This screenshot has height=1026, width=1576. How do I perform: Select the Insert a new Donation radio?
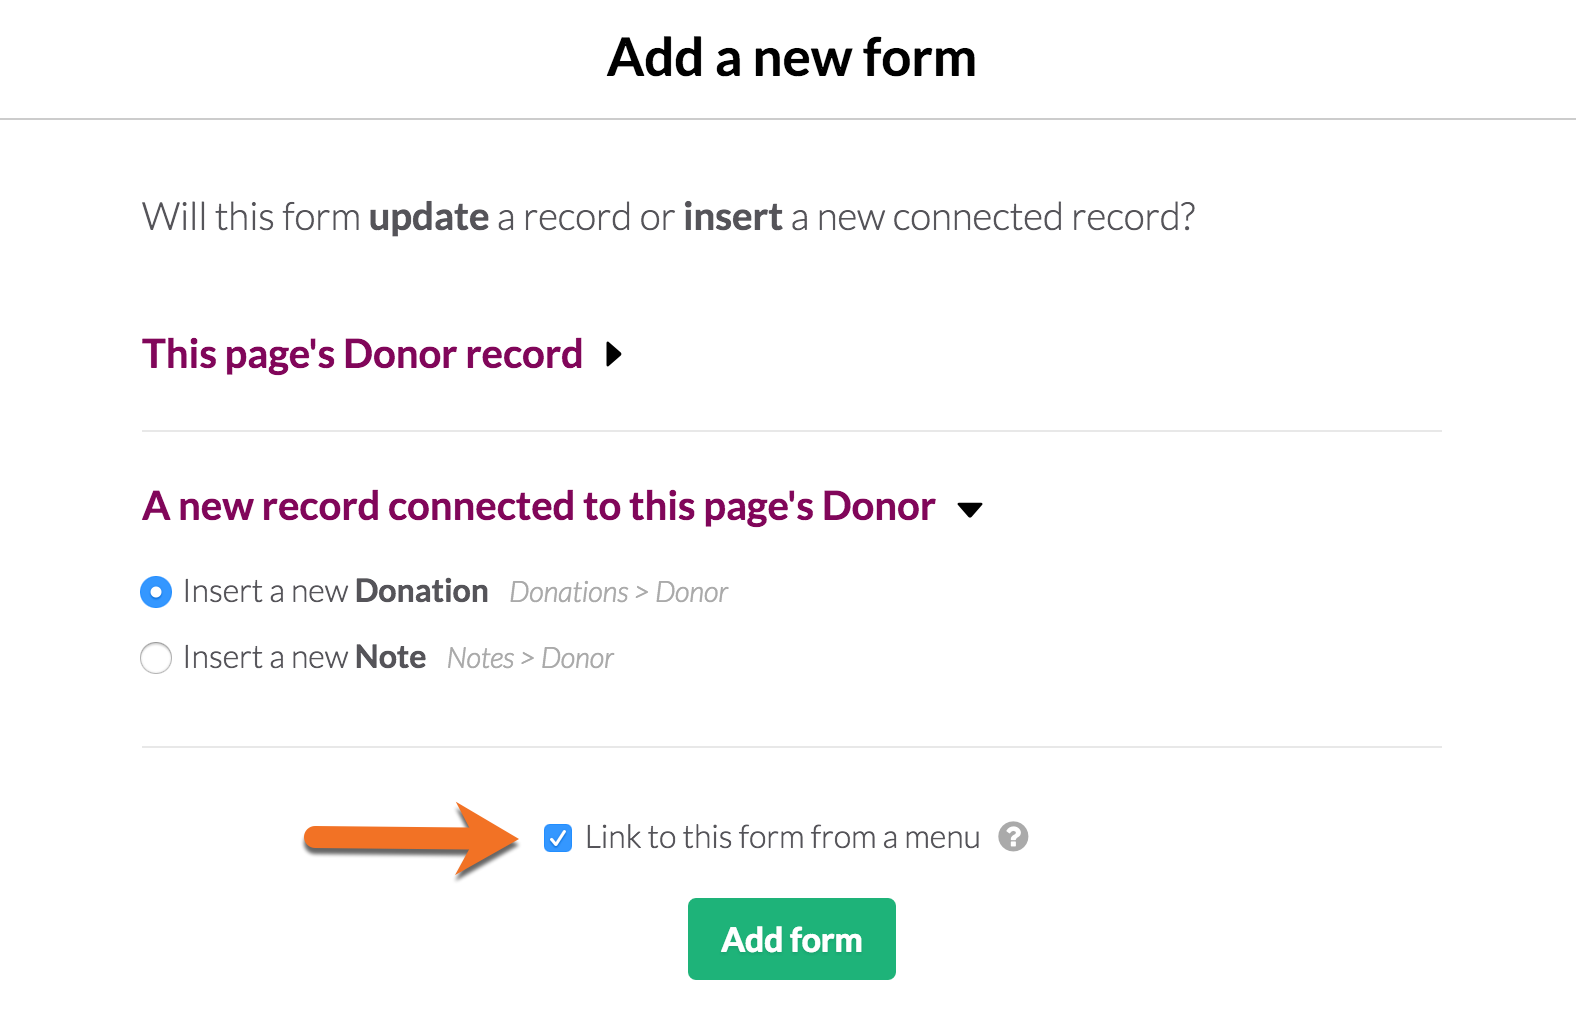[x=156, y=592]
